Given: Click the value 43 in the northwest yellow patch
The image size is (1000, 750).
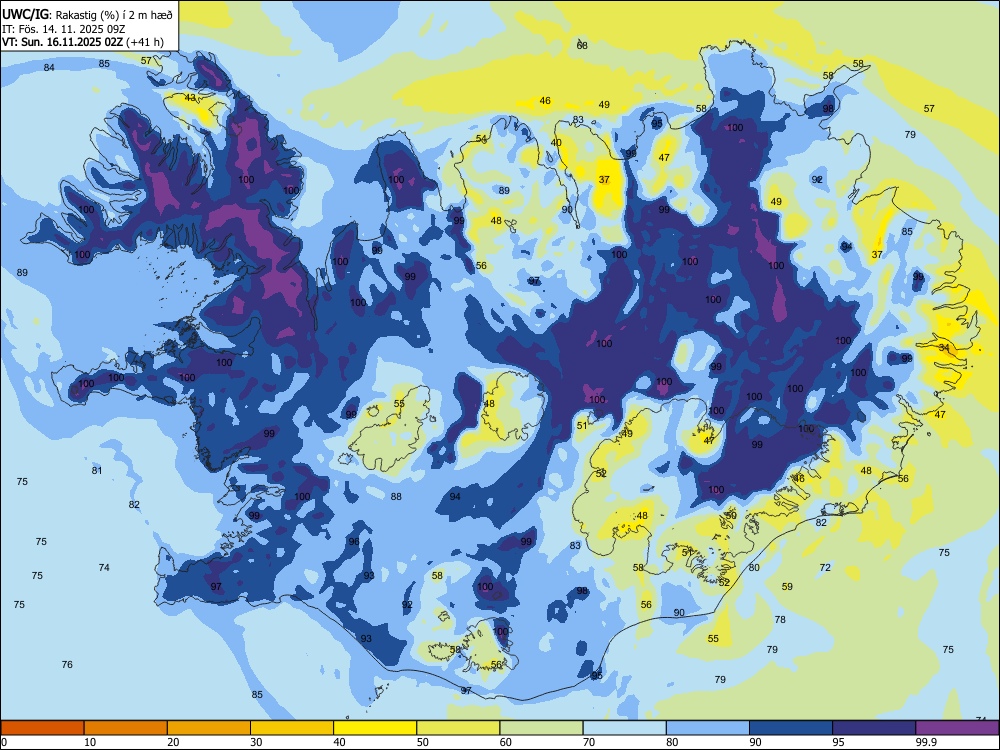Looking at the screenshot, I should click(x=190, y=98).
